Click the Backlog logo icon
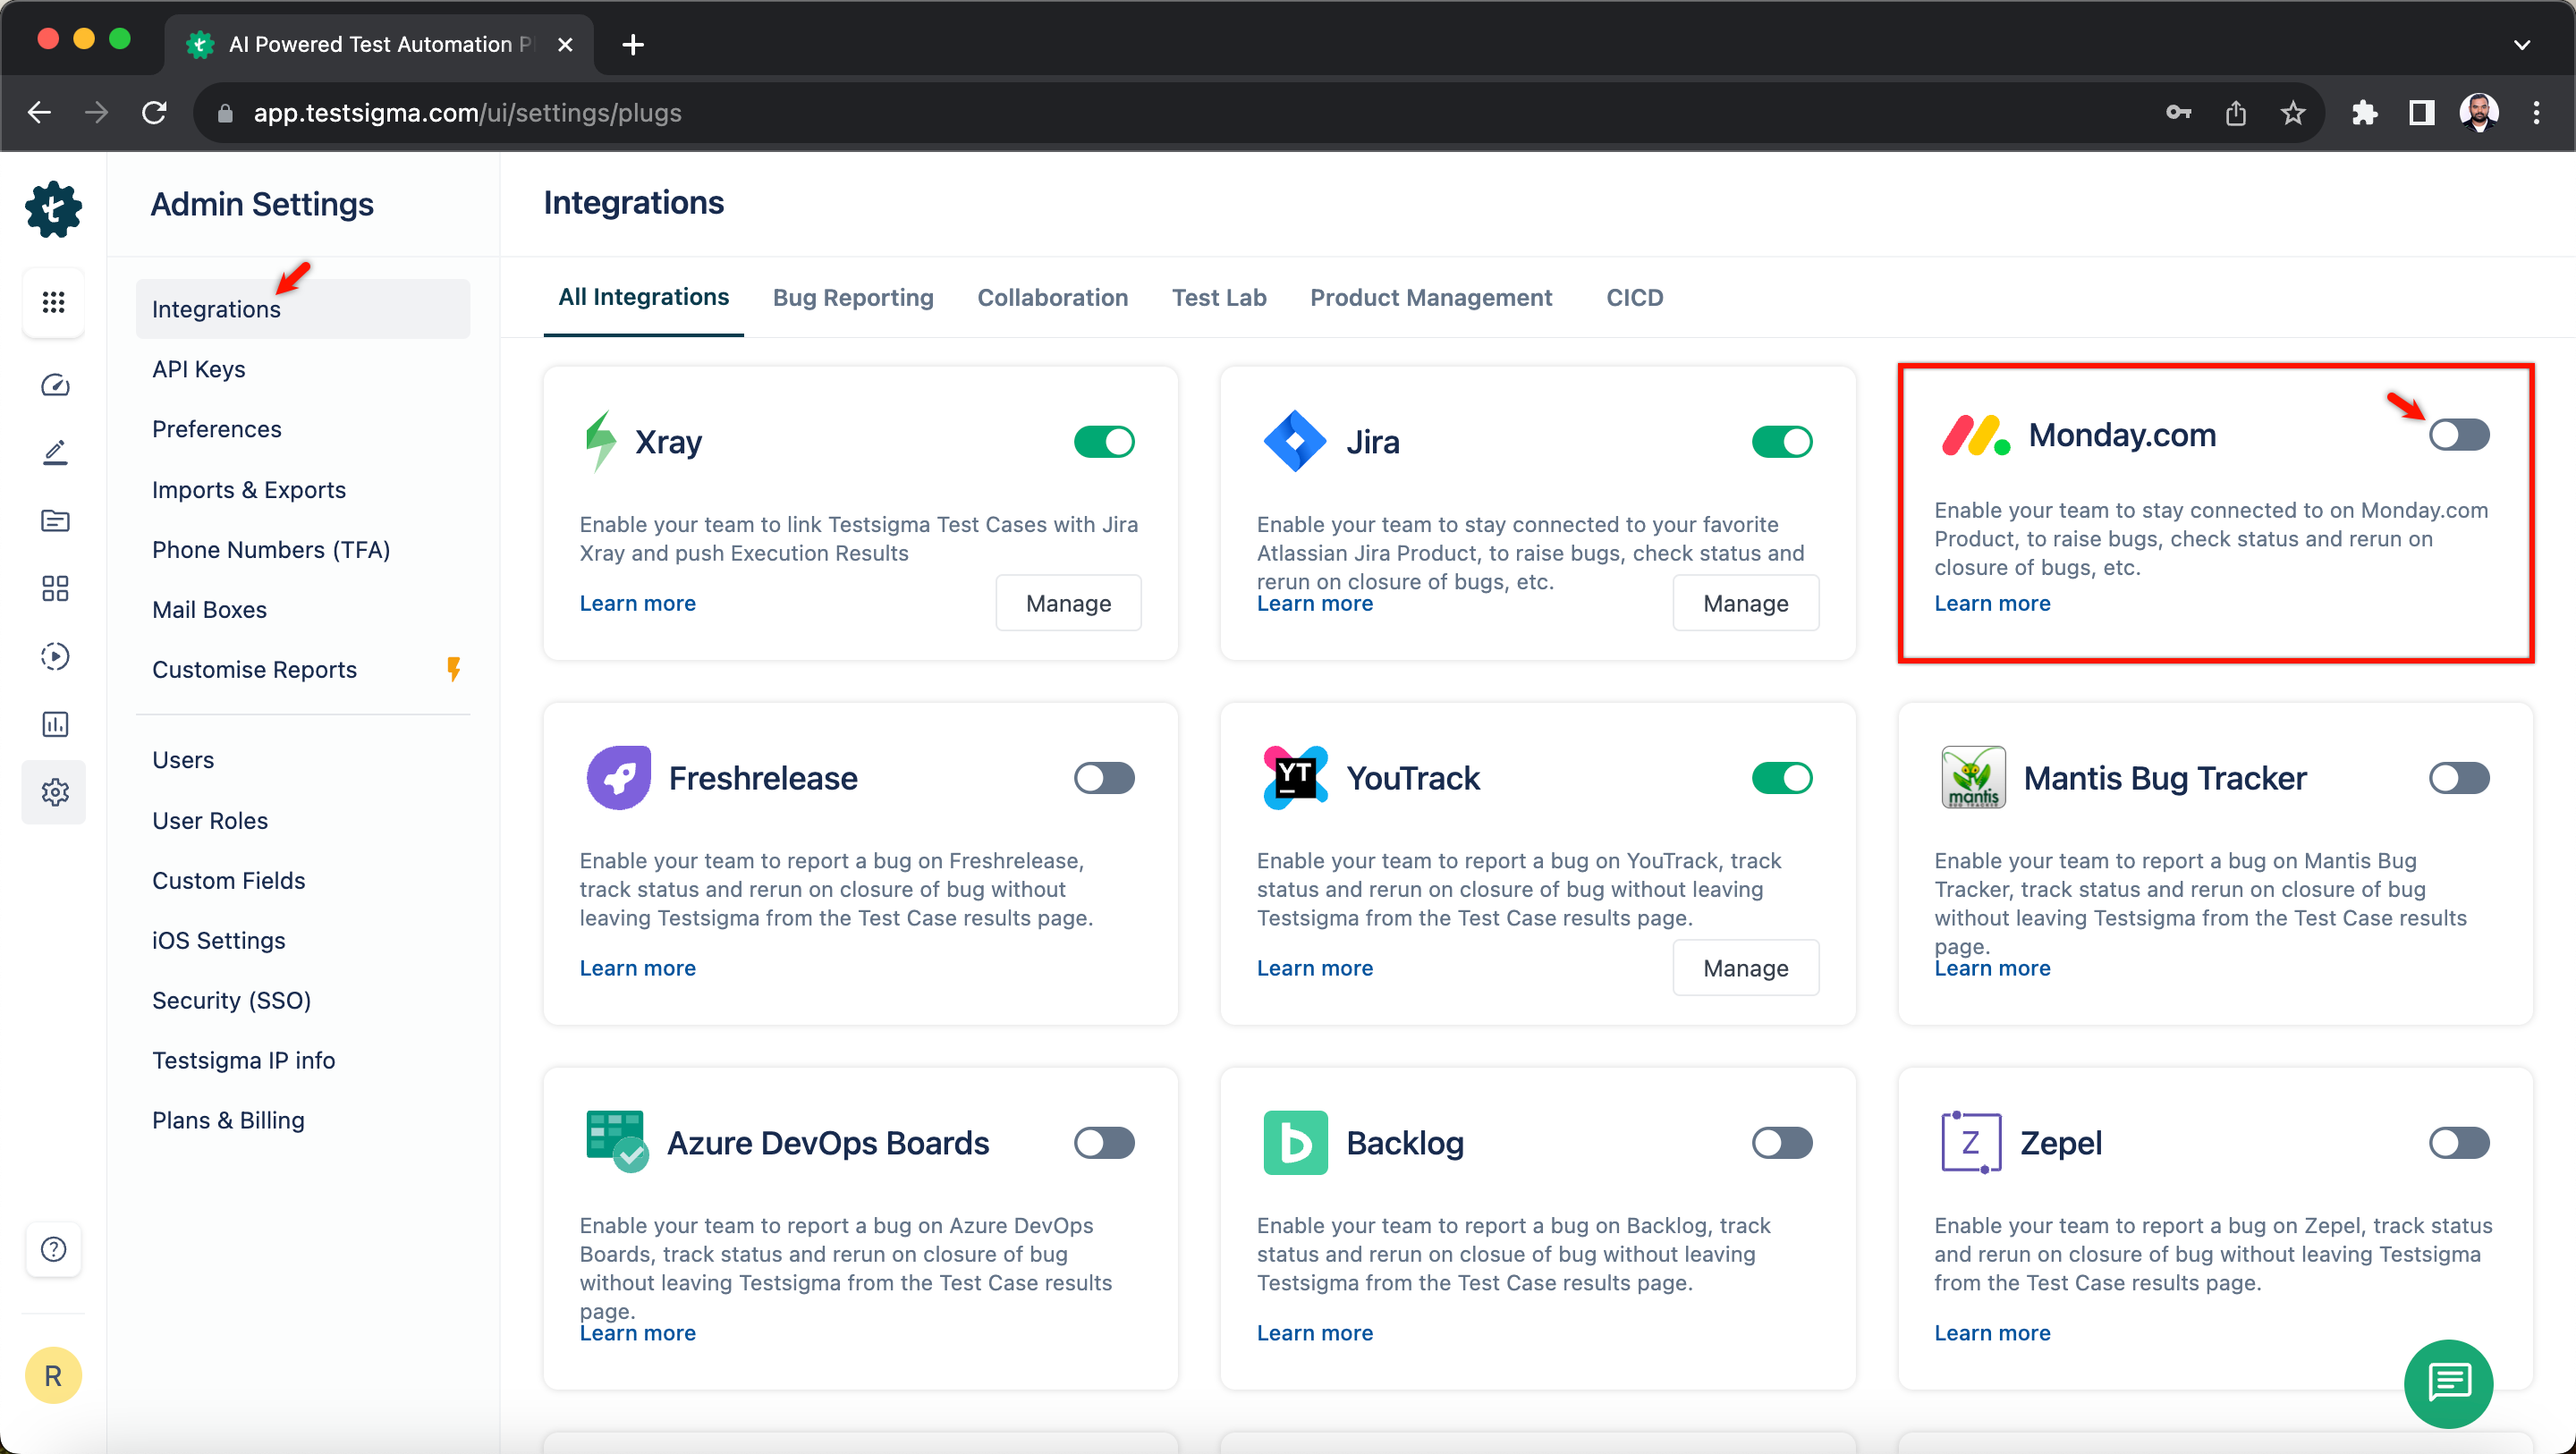The width and height of the screenshot is (2576, 1454). click(x=1295, y=1142)
